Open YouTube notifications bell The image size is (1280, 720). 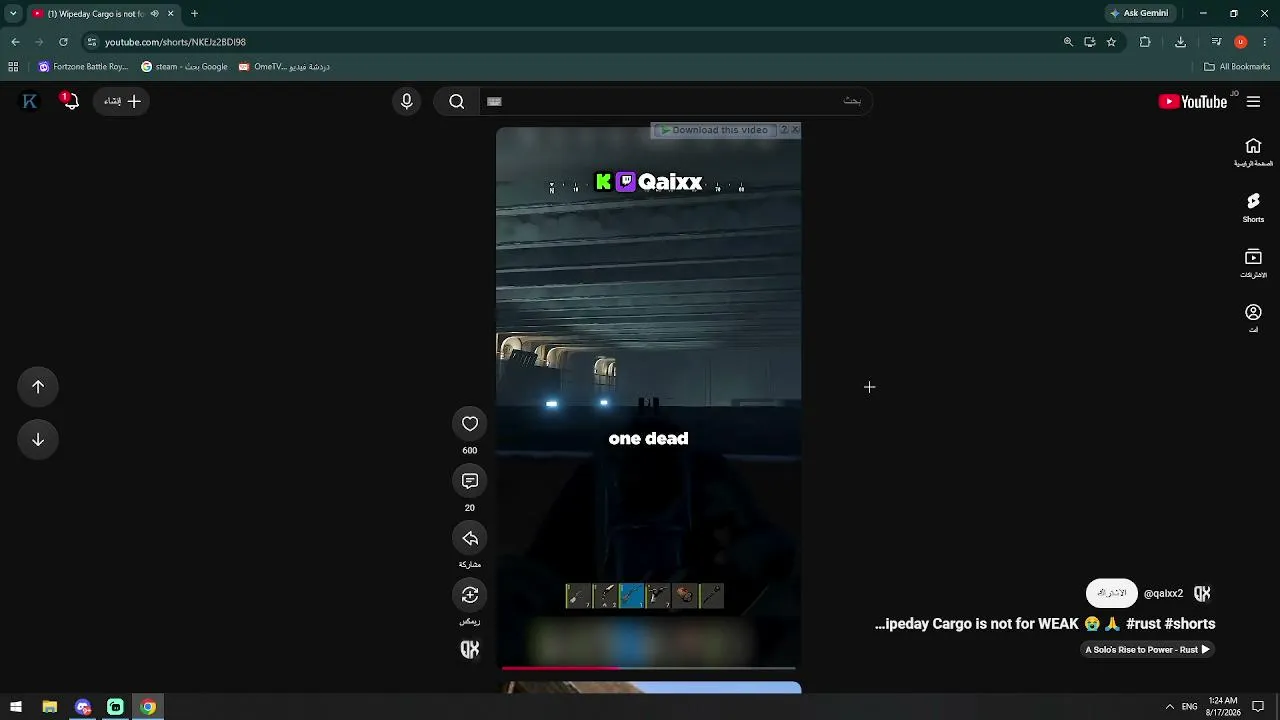(x=69, y=101)
